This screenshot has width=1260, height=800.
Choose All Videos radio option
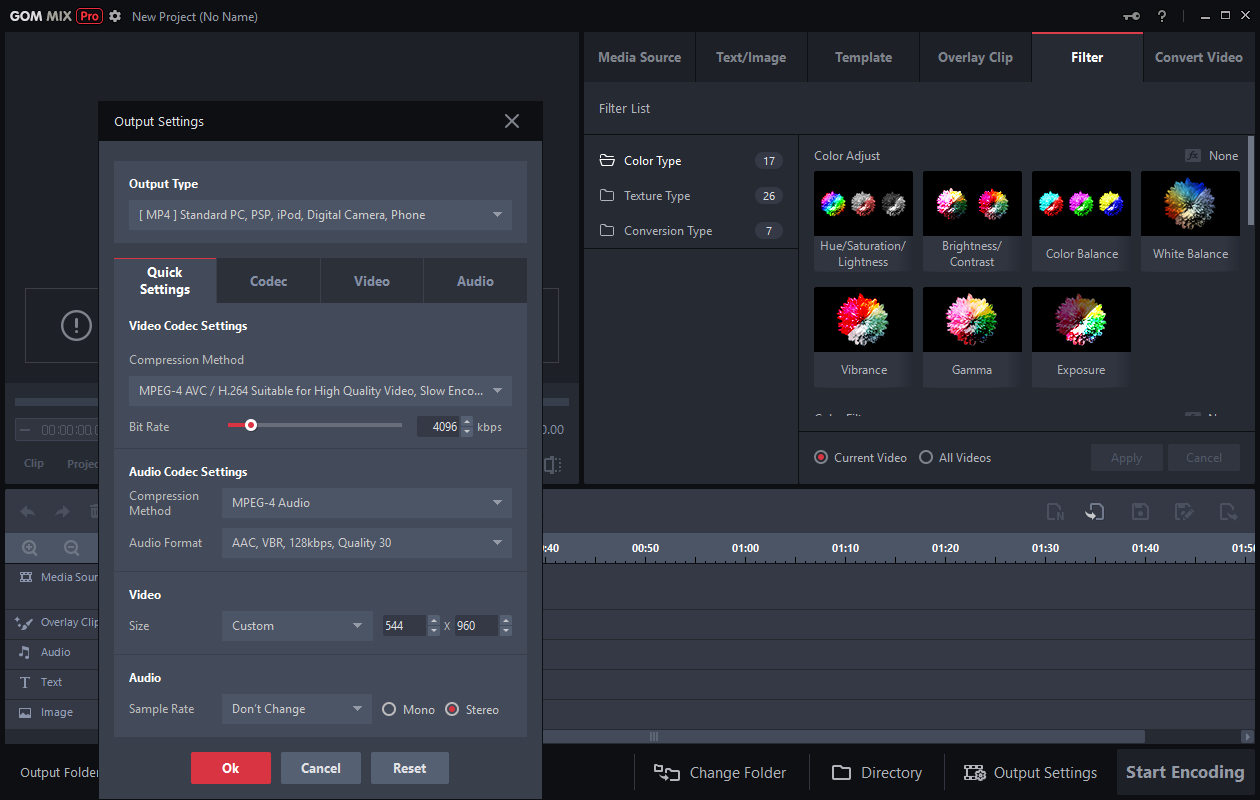[x=926, y=457]
